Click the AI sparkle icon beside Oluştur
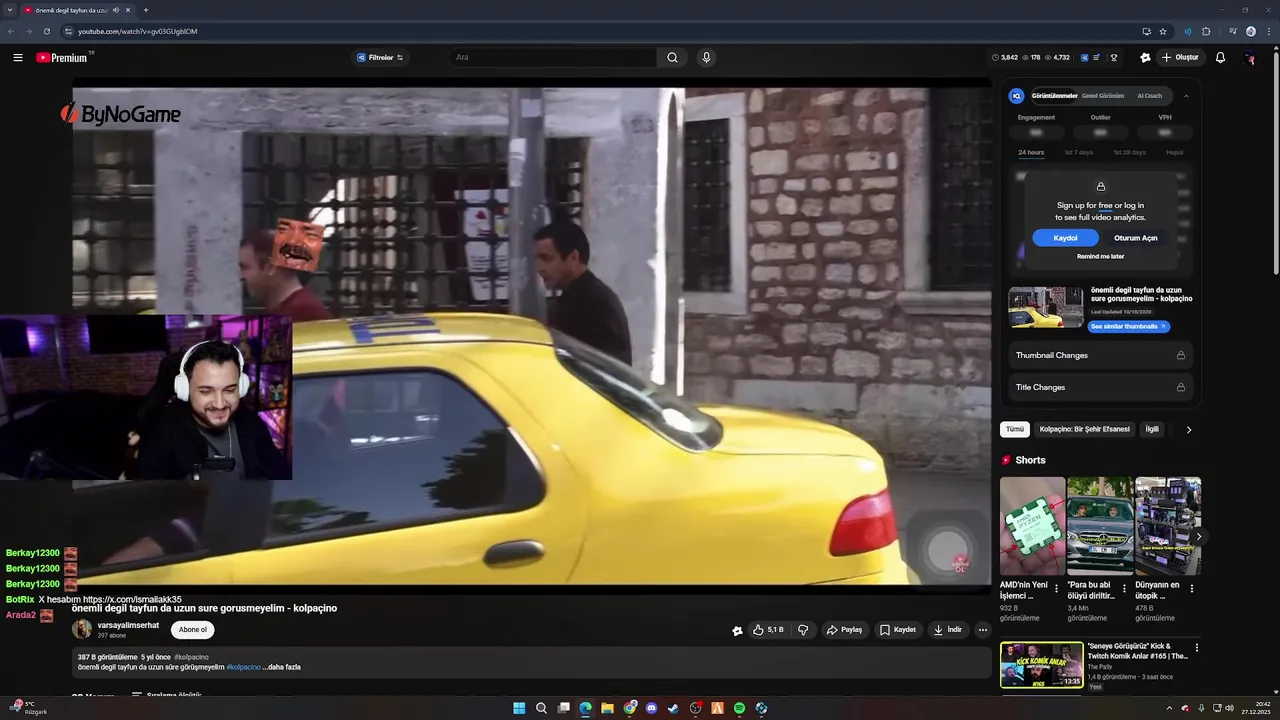The image size is (1280, 720). click(1145, 58)
